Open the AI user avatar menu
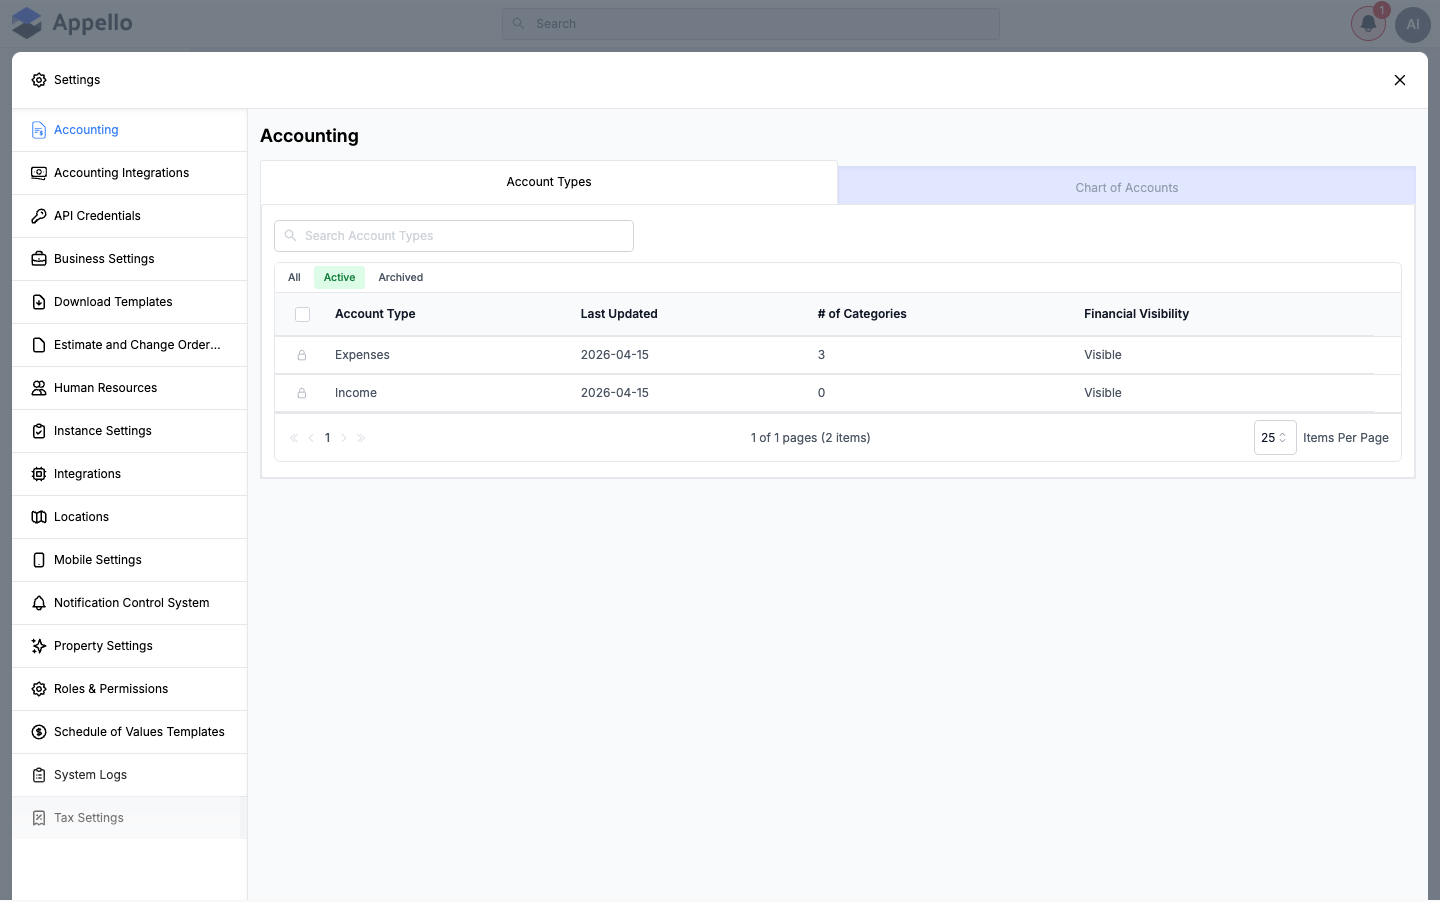The height and width of the screenshot is (918, 1440). (1413, 24)
